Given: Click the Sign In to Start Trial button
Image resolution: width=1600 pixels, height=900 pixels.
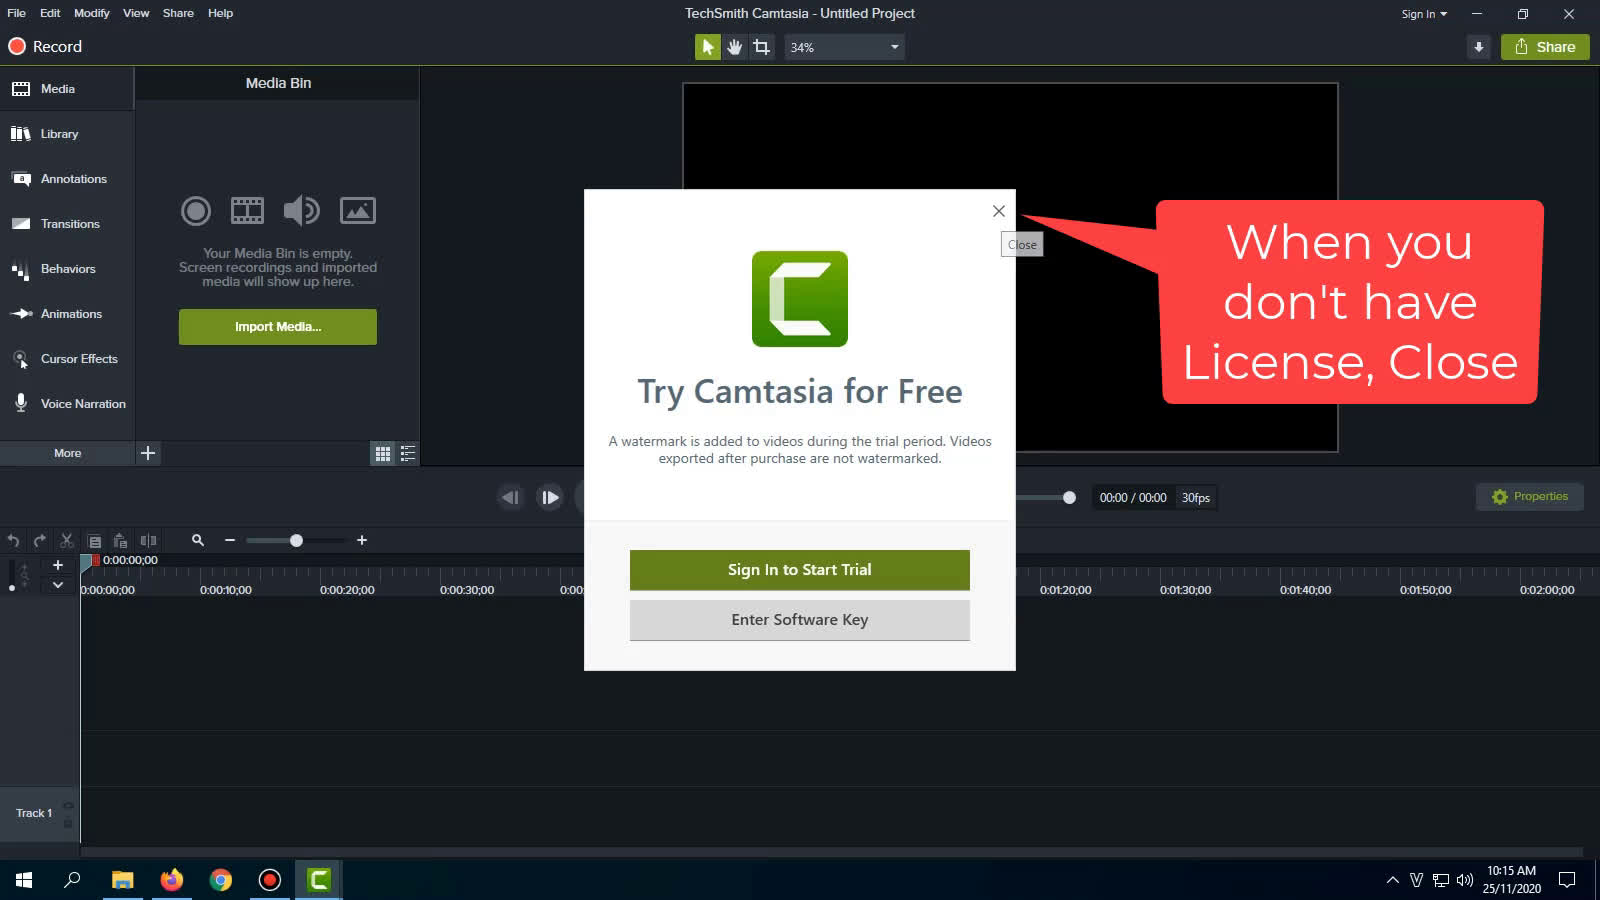Looking at the screenshot, I should click(x=799, y=569).
